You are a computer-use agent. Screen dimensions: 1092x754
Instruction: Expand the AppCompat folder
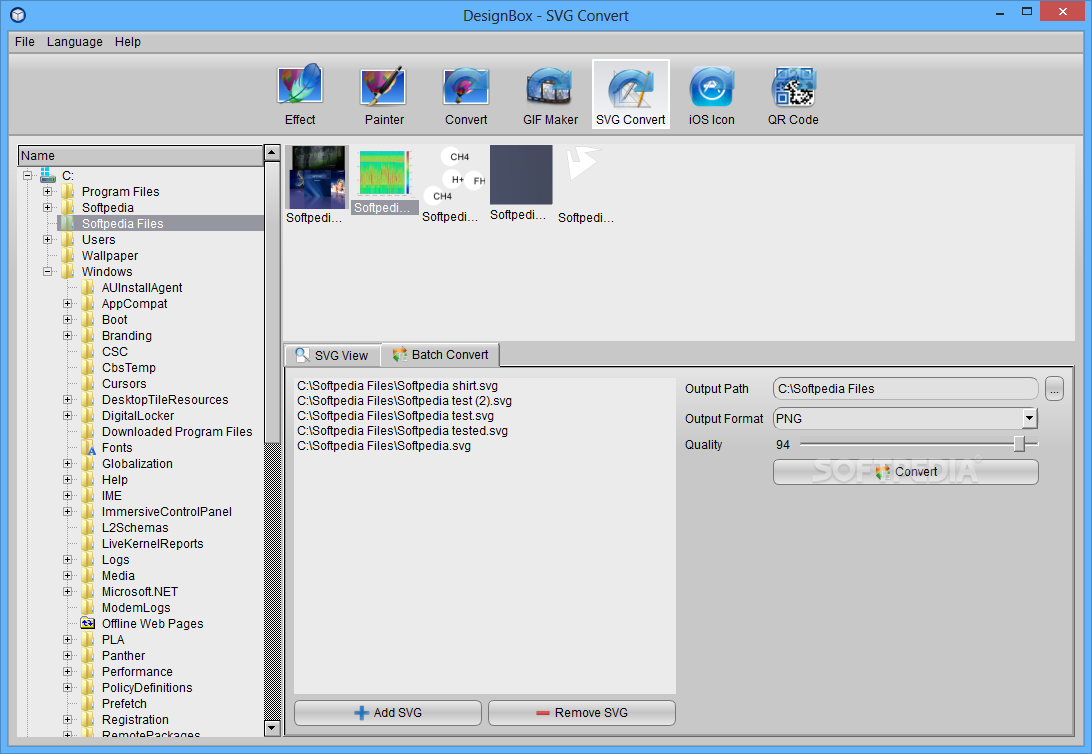click(68, 303)
